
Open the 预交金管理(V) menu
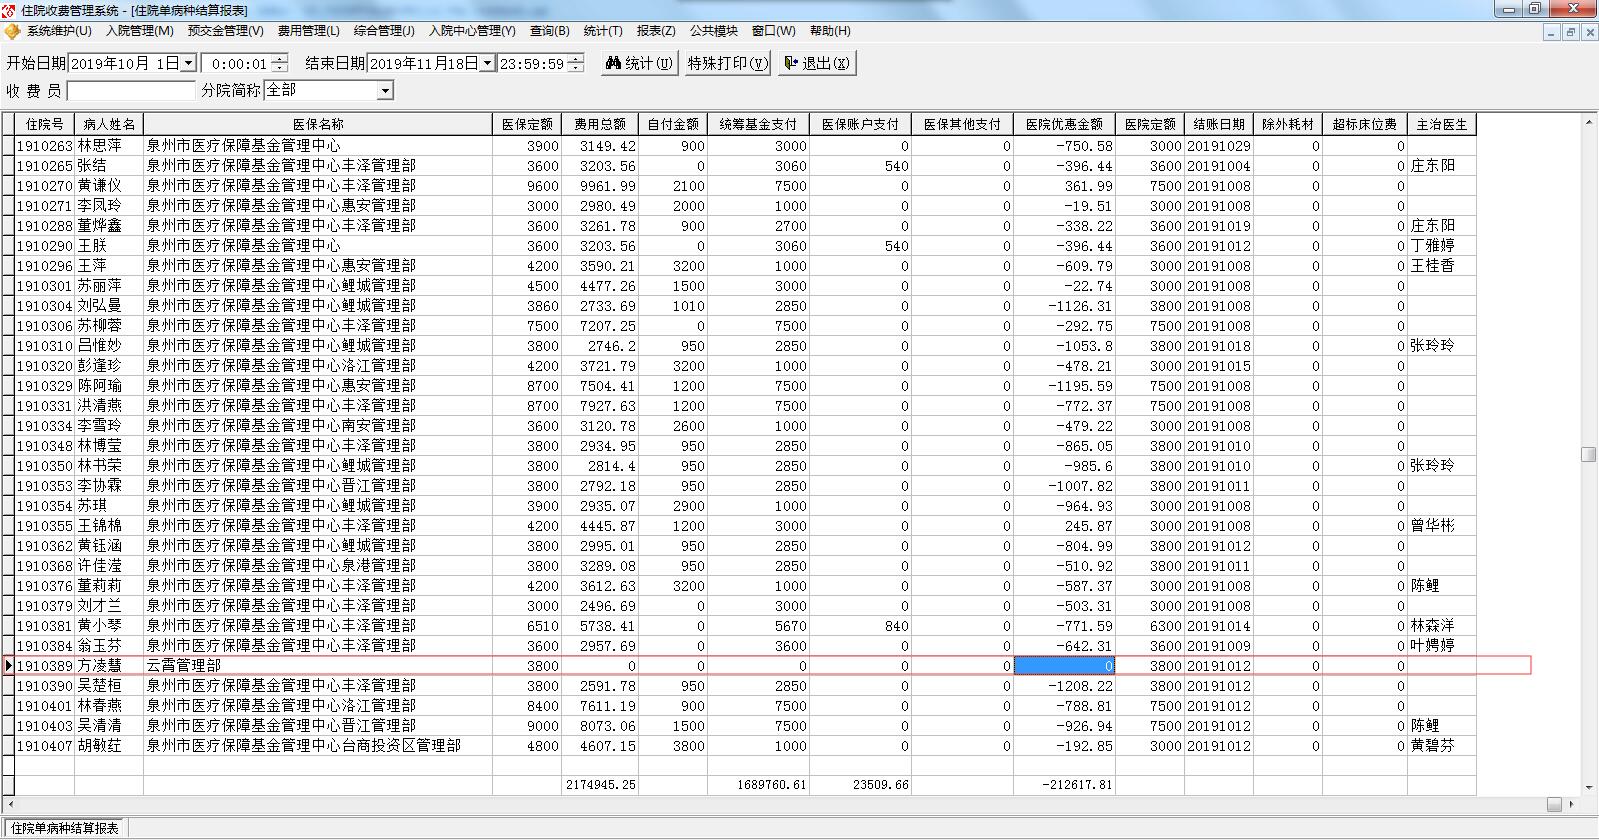(225, 31)
